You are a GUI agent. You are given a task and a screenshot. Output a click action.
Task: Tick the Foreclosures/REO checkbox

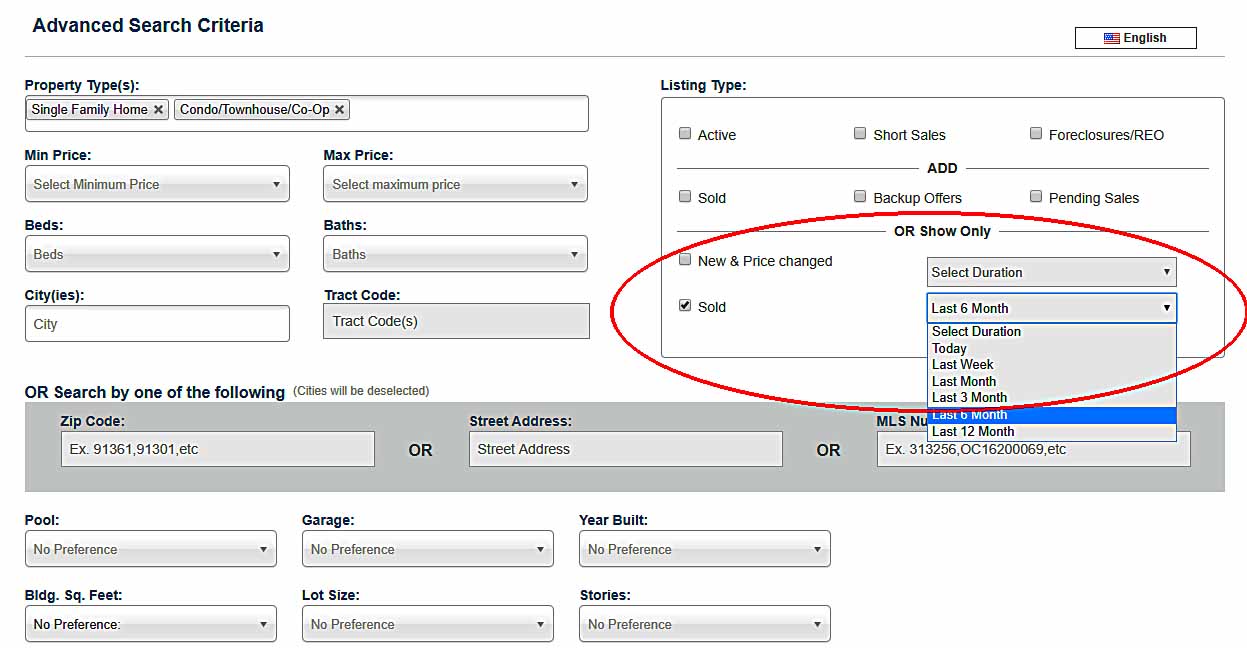(x=1036, y=134)
